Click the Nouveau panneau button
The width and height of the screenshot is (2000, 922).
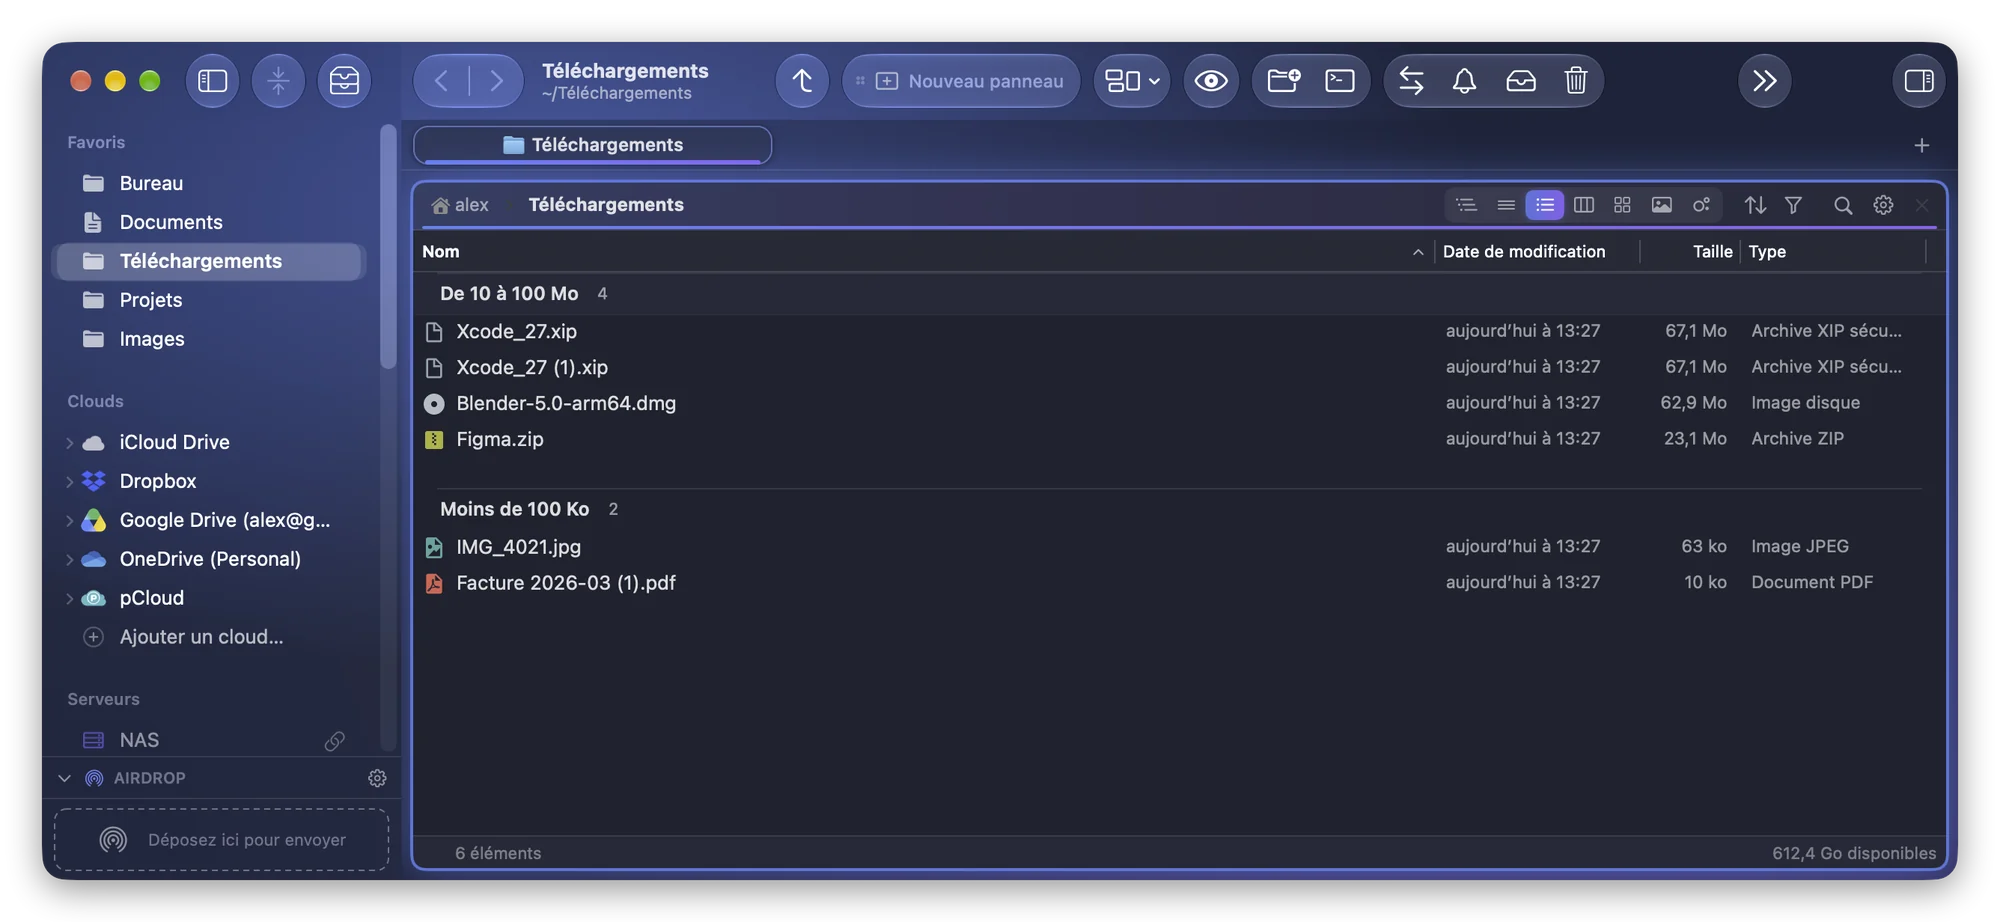961,81
